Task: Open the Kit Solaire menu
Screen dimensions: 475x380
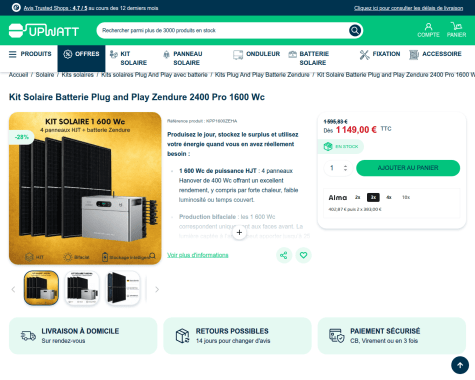Action: [x=128, y=58]
